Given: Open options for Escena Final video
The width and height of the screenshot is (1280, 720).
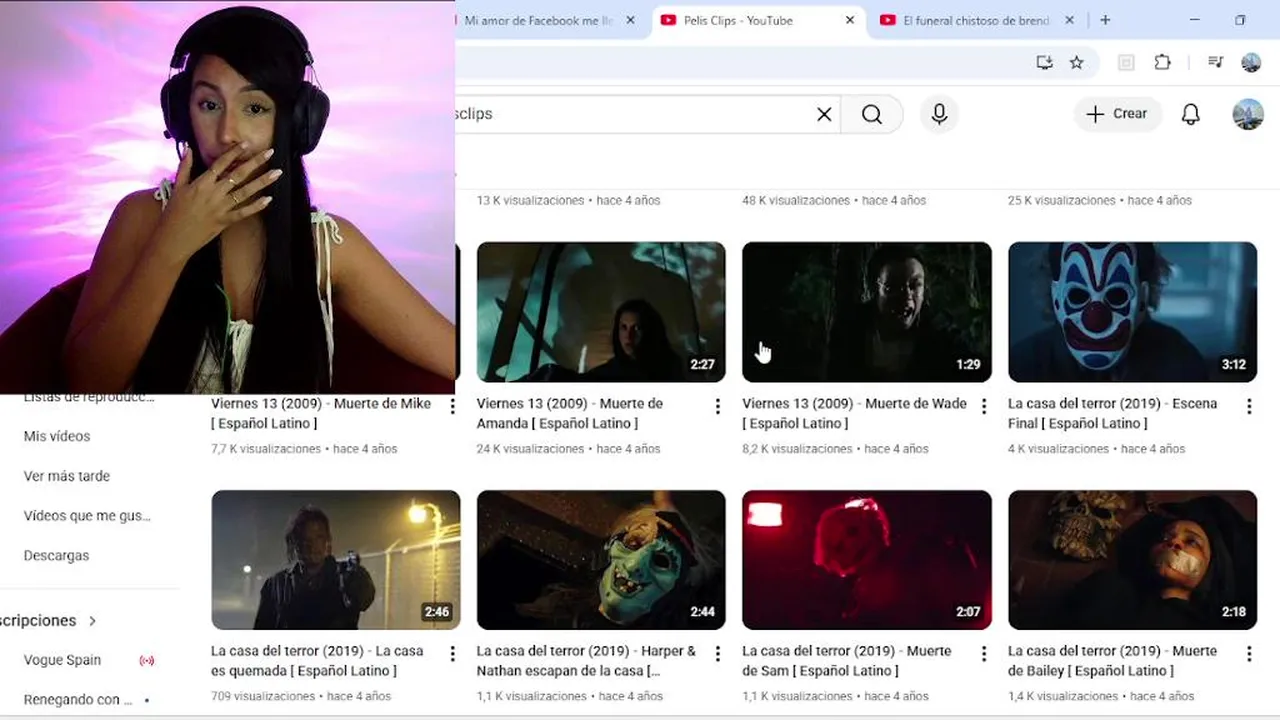Looking at the screenshot, I should tap(1249, 406).
